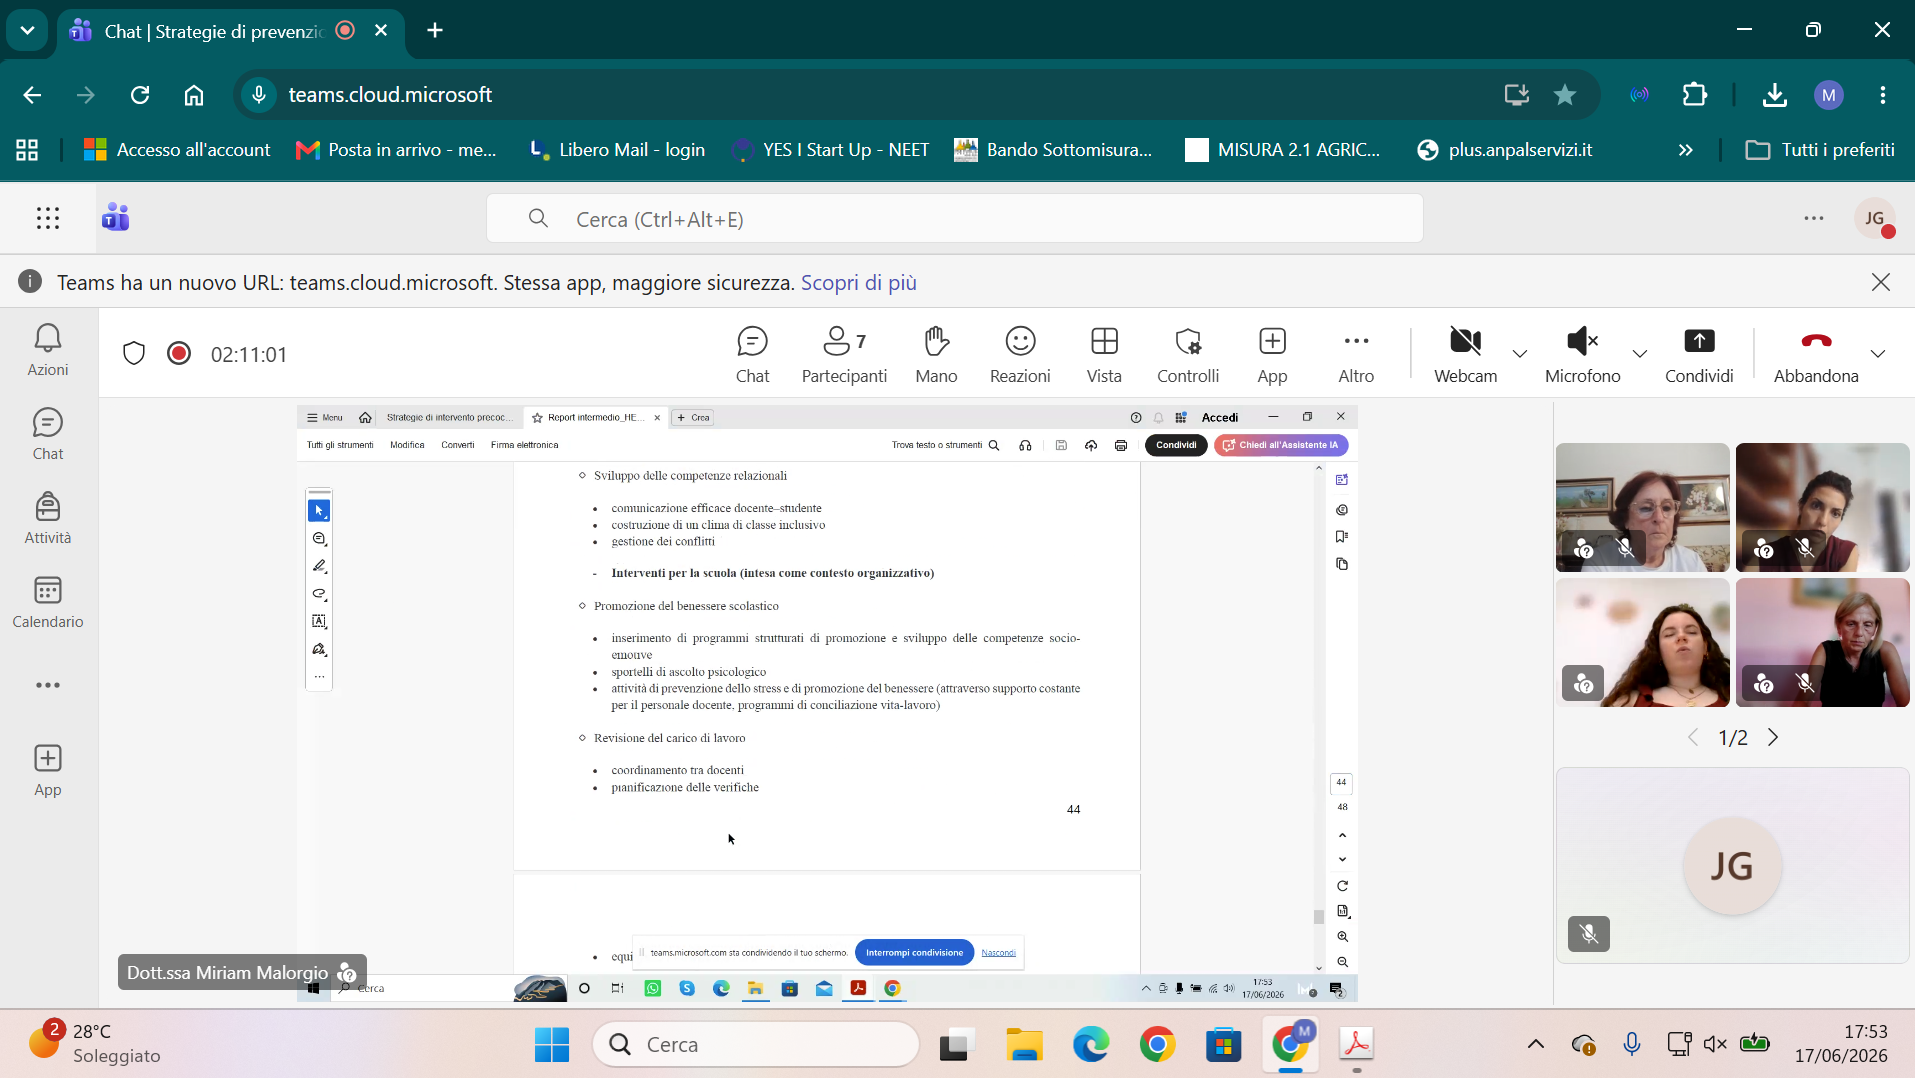
Task: Expand the Microfono options arrow
Action: 1640,353
